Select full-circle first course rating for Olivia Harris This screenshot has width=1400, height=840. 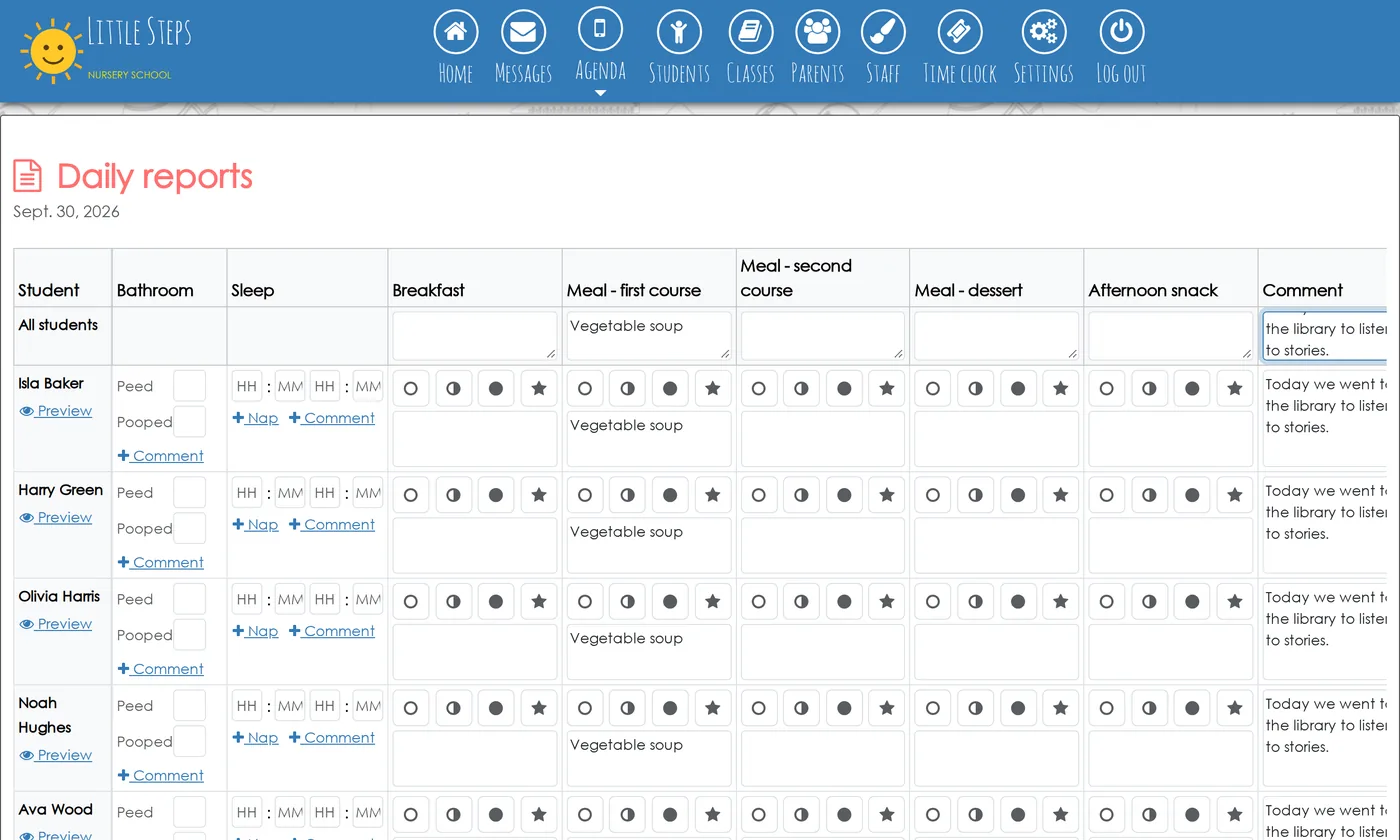(x=670, y=602)
